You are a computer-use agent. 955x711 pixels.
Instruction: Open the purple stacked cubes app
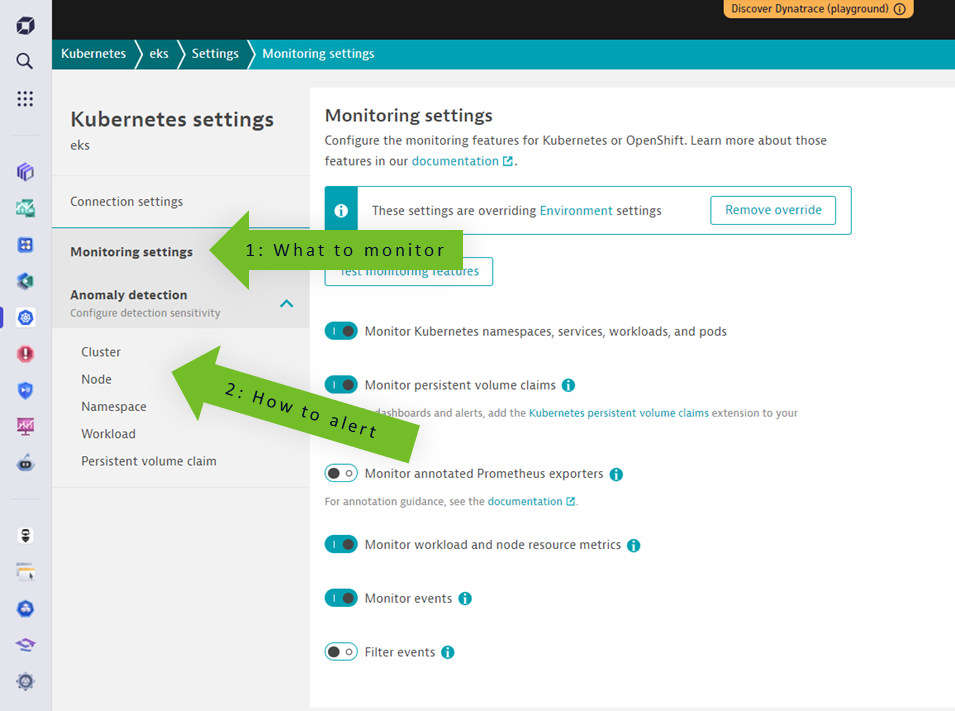[x=25, y=172]
